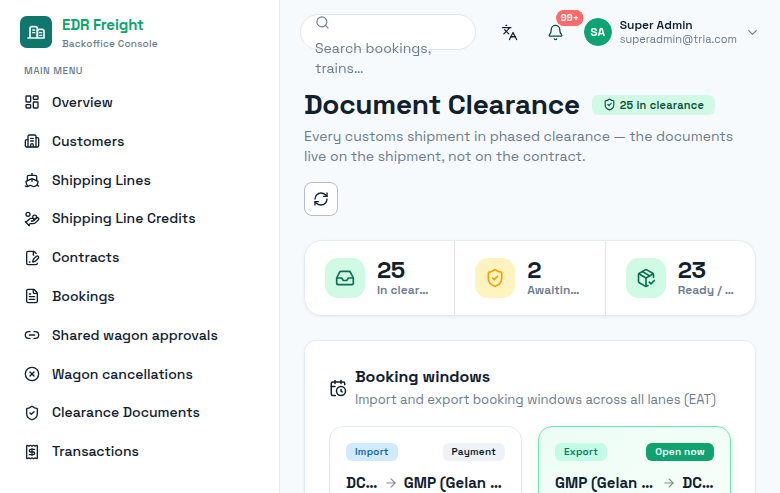Click the MAIN MENU section label

(x=53, y=71)
